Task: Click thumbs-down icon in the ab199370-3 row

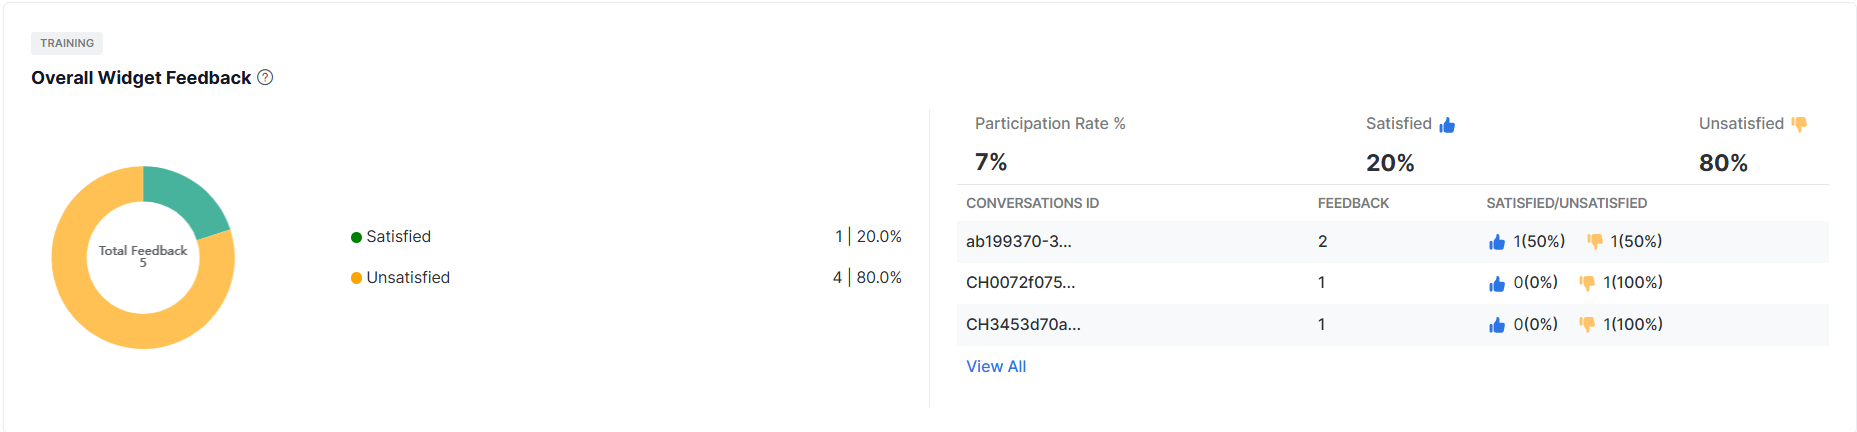Action: [x=1595, y=241]
